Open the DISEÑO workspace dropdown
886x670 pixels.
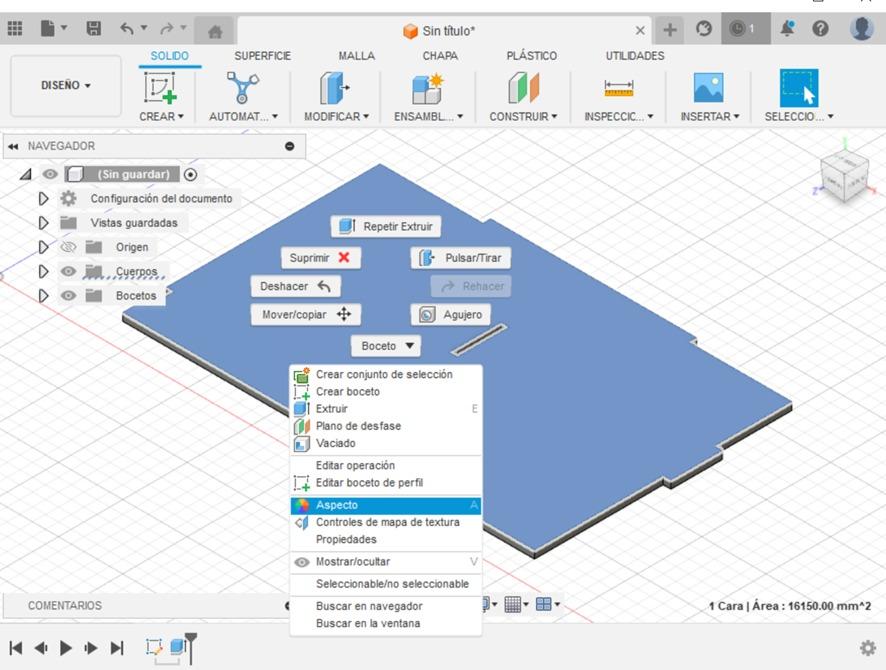(x=66, y=85)
